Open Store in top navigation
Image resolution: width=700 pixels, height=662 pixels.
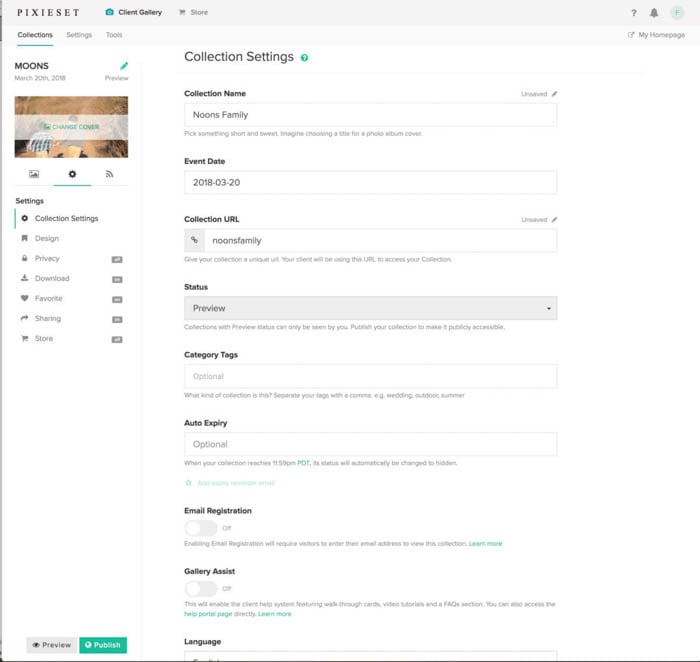click(193, 12)
